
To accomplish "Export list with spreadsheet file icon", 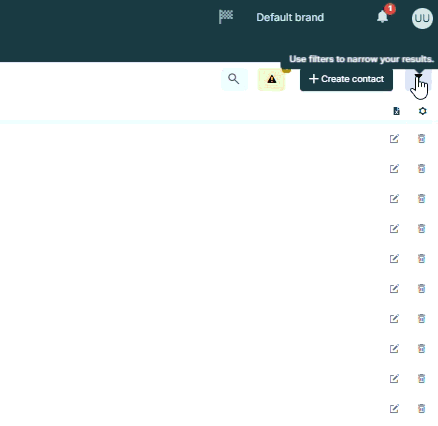I will click(x=396, y=111).
